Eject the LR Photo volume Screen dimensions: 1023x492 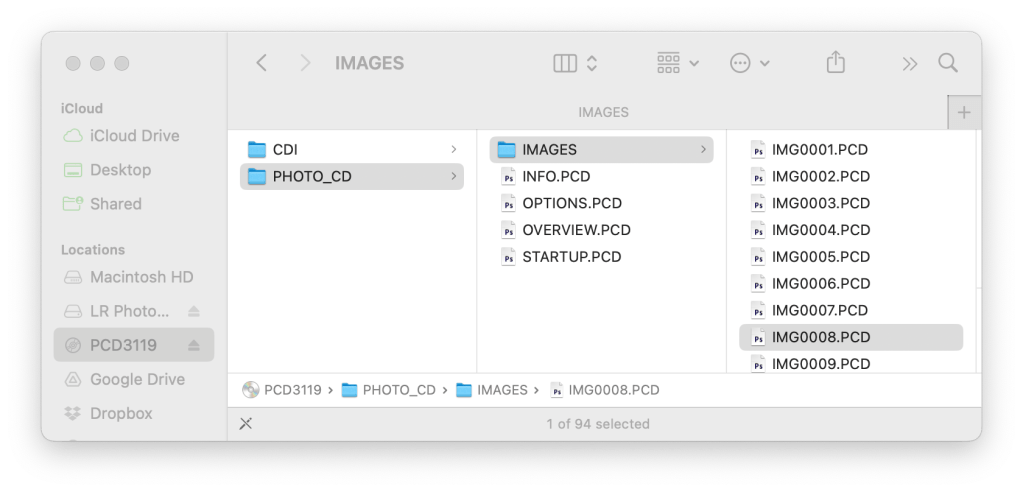194,311
